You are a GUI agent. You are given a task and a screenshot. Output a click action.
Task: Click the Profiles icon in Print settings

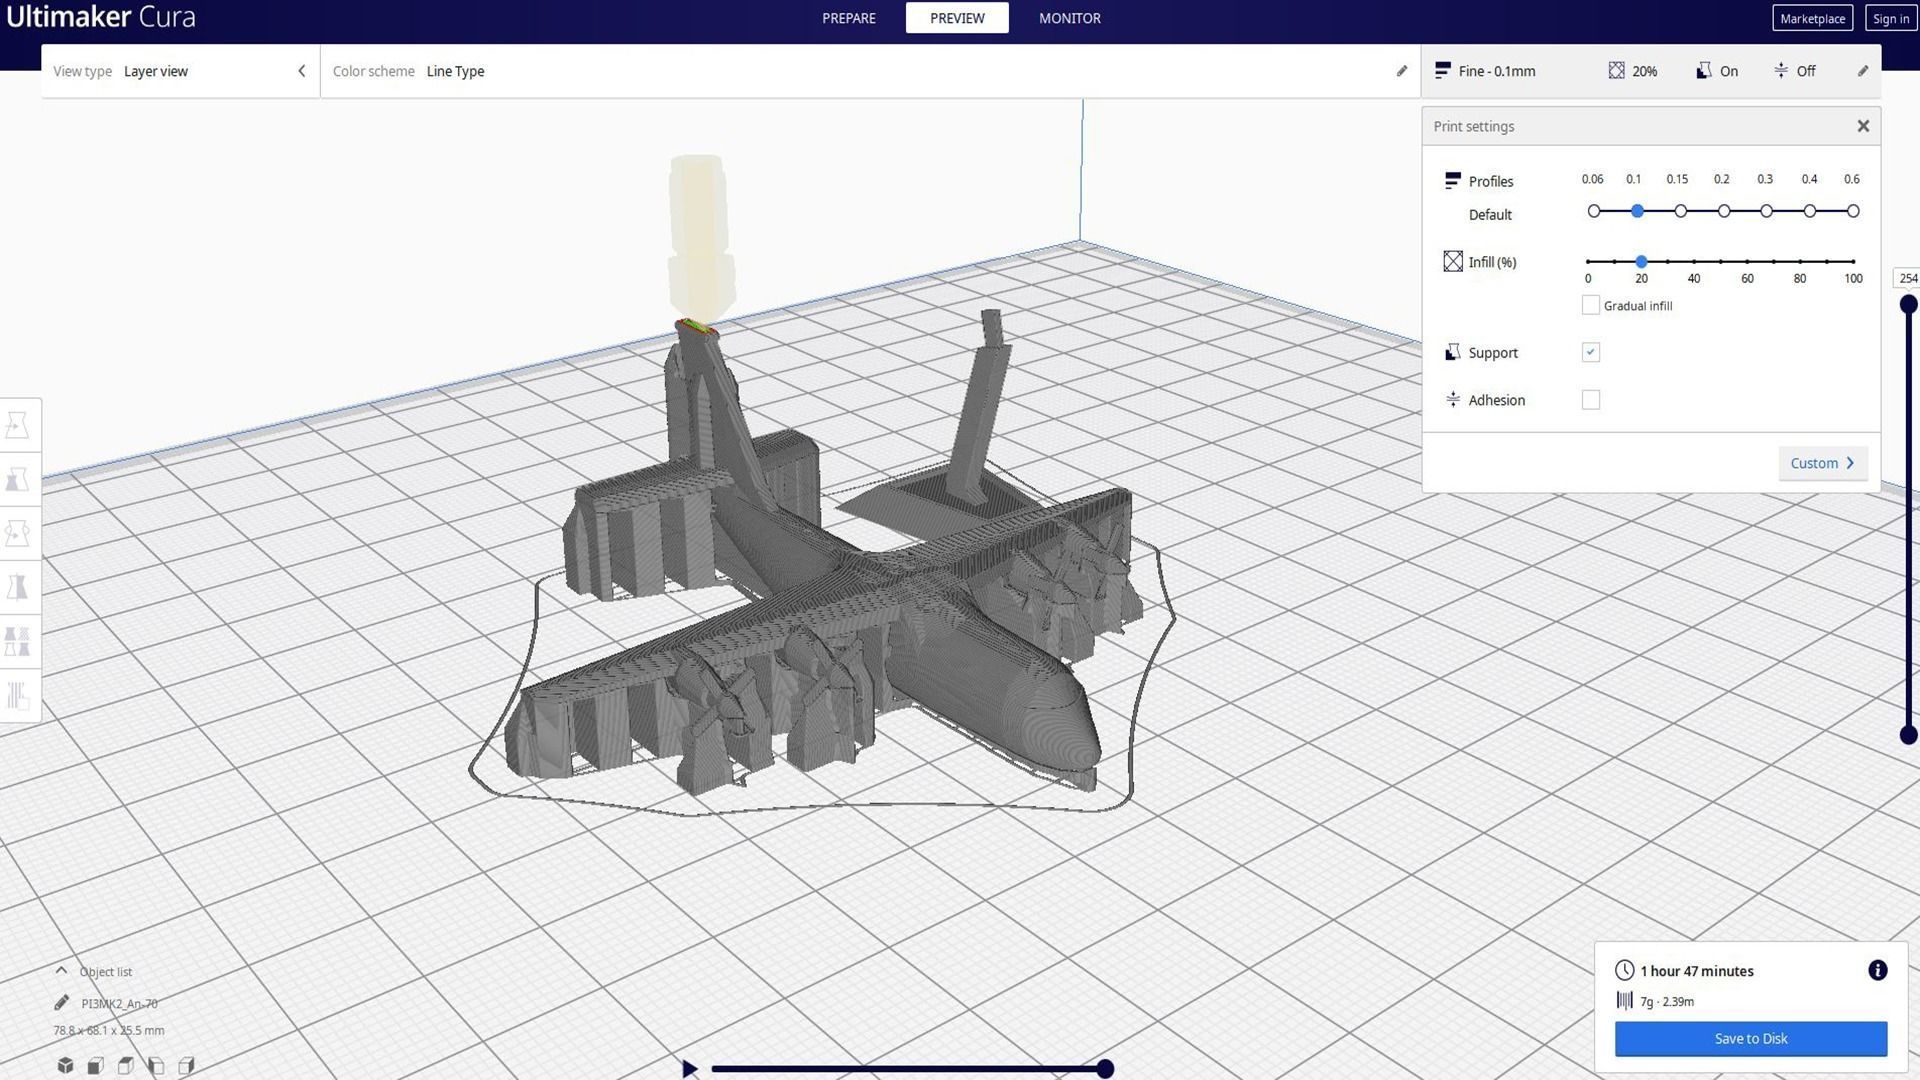pos(1452,181)
